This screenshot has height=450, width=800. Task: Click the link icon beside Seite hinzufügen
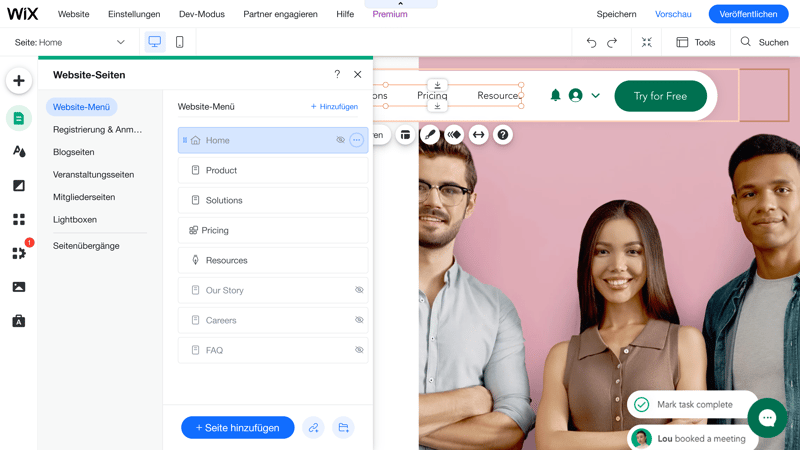point(313,428)
